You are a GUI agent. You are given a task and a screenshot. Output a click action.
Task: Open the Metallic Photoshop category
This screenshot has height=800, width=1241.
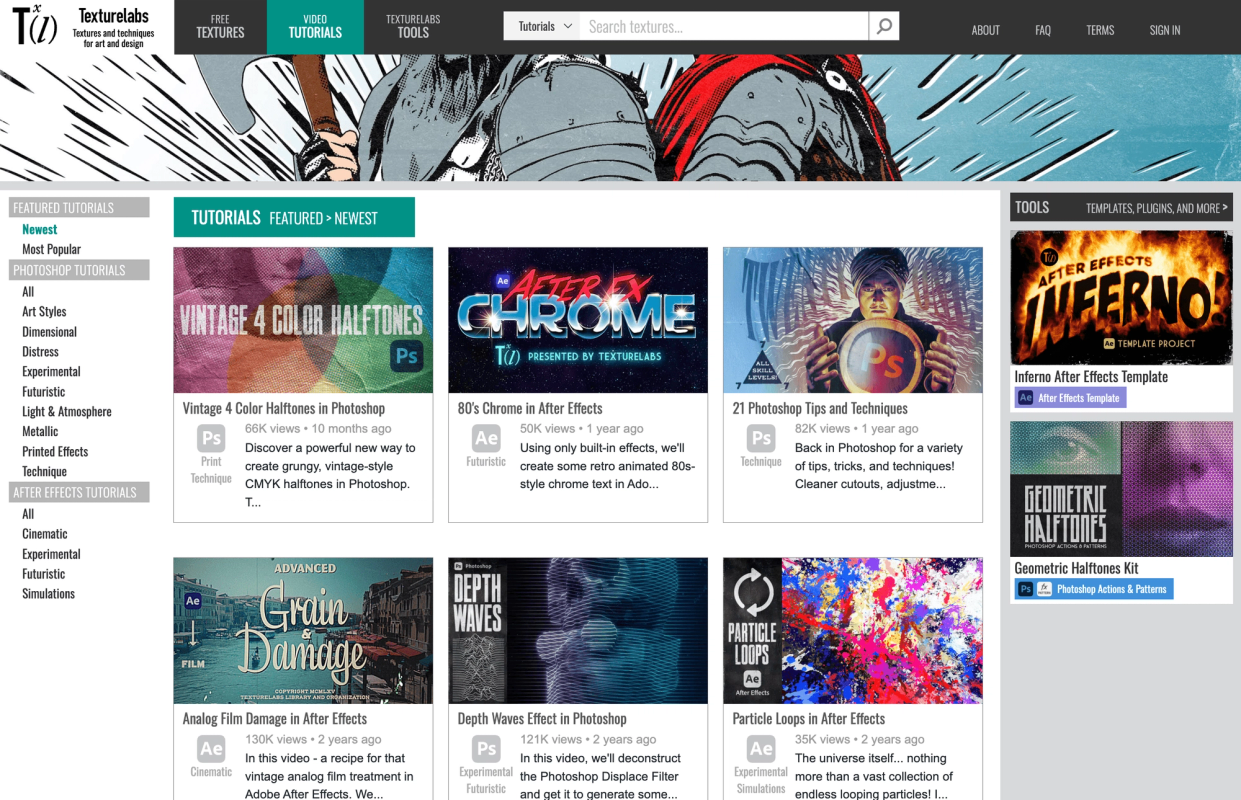click(40, 431)
